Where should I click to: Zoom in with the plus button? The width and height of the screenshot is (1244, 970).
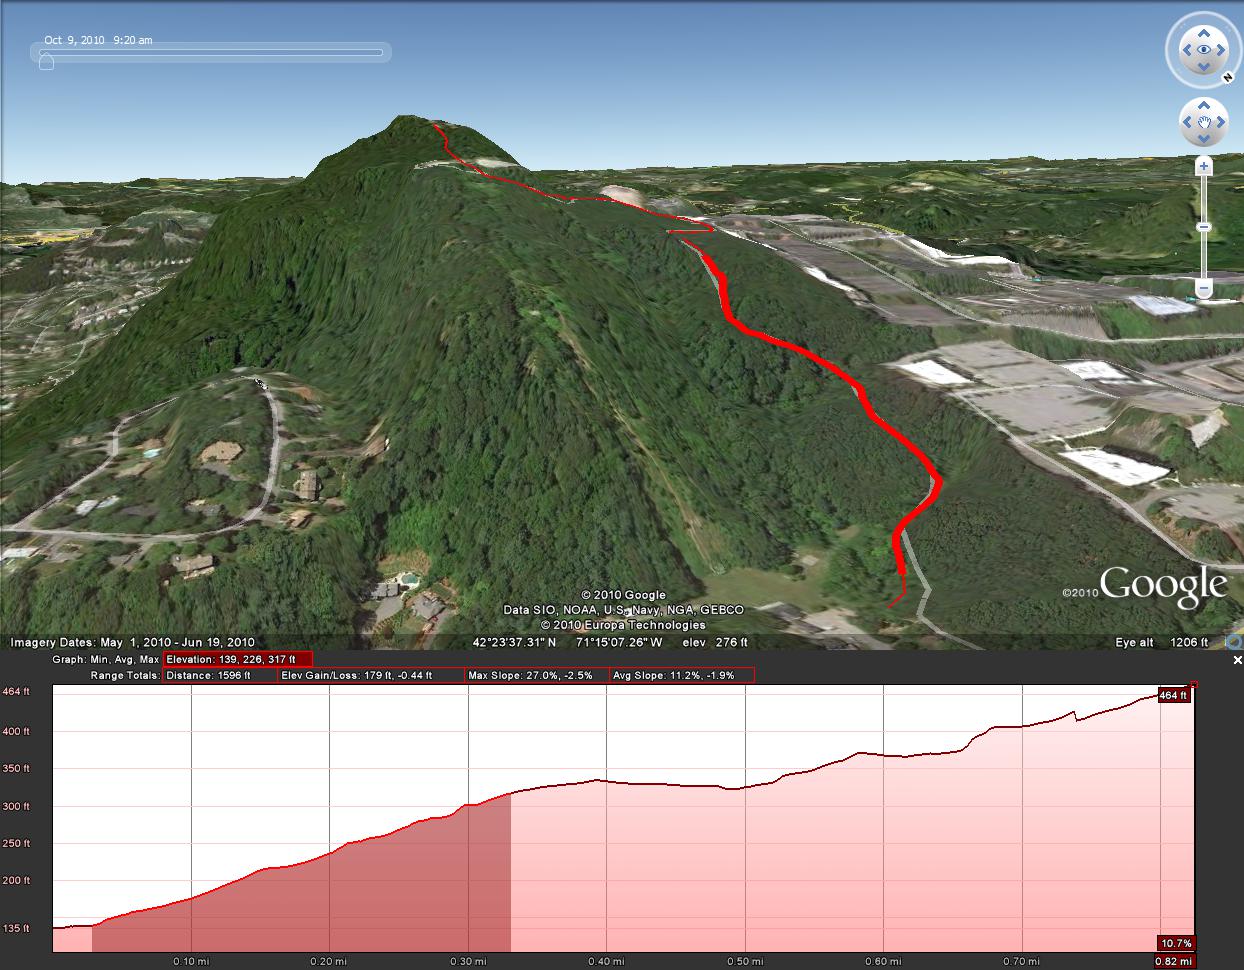(1204, 167)
